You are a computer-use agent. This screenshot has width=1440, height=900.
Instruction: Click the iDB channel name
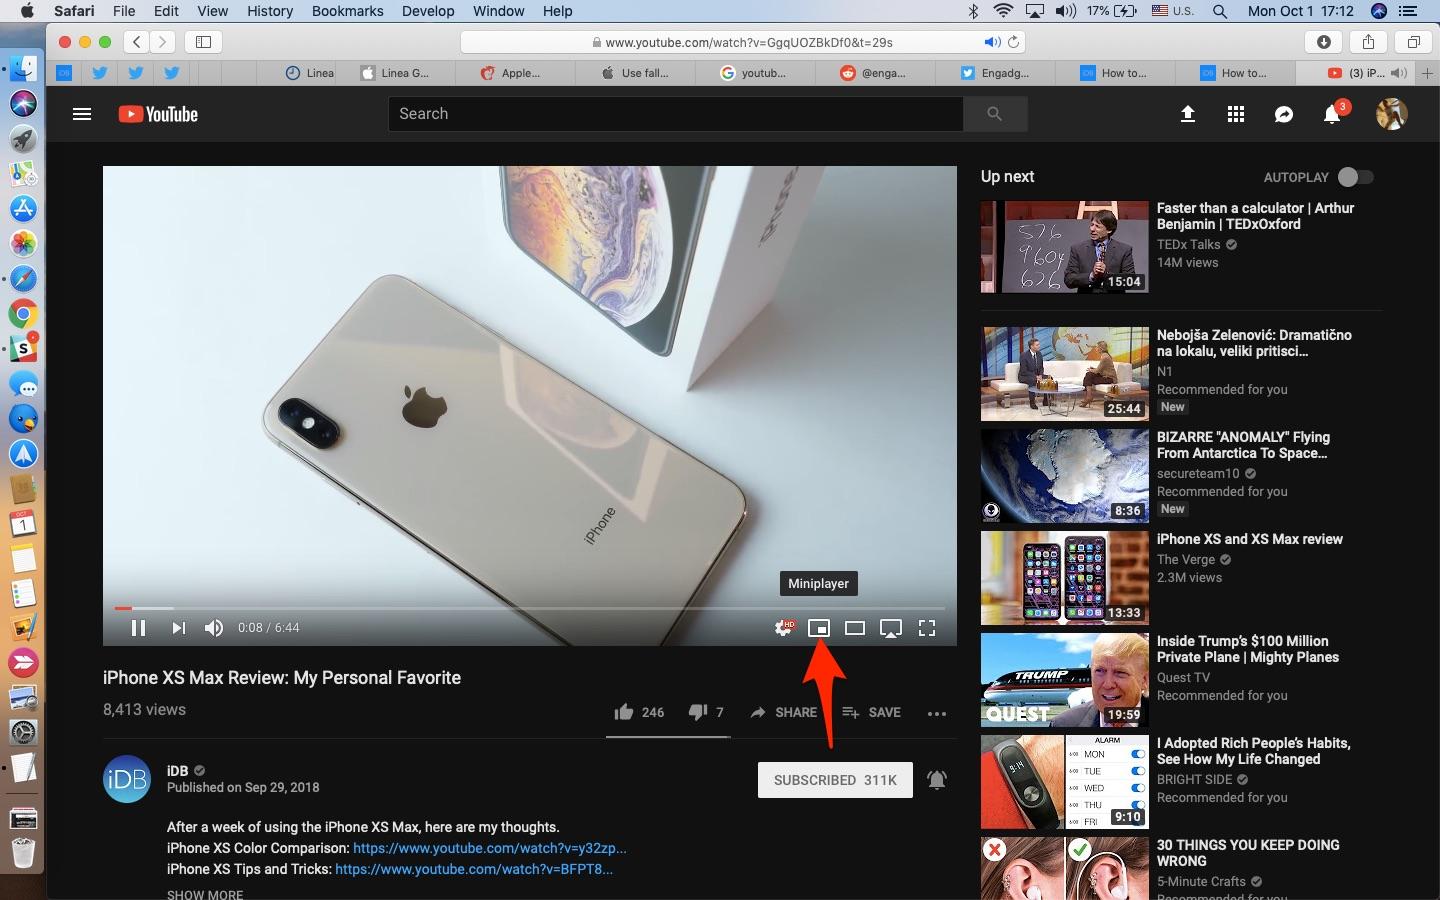coord(177,770)
